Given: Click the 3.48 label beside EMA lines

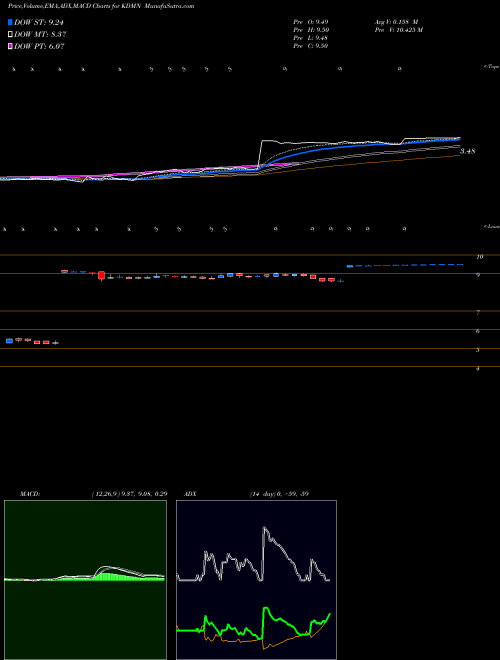Looking at the screenshot, I should click(x=467, y=151).
